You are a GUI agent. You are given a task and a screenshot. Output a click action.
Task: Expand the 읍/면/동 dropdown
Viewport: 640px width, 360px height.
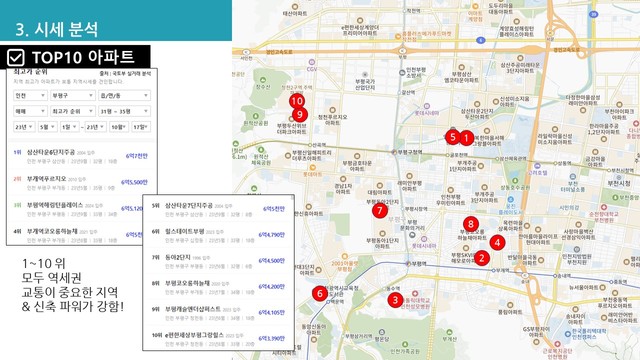[124, 96]
